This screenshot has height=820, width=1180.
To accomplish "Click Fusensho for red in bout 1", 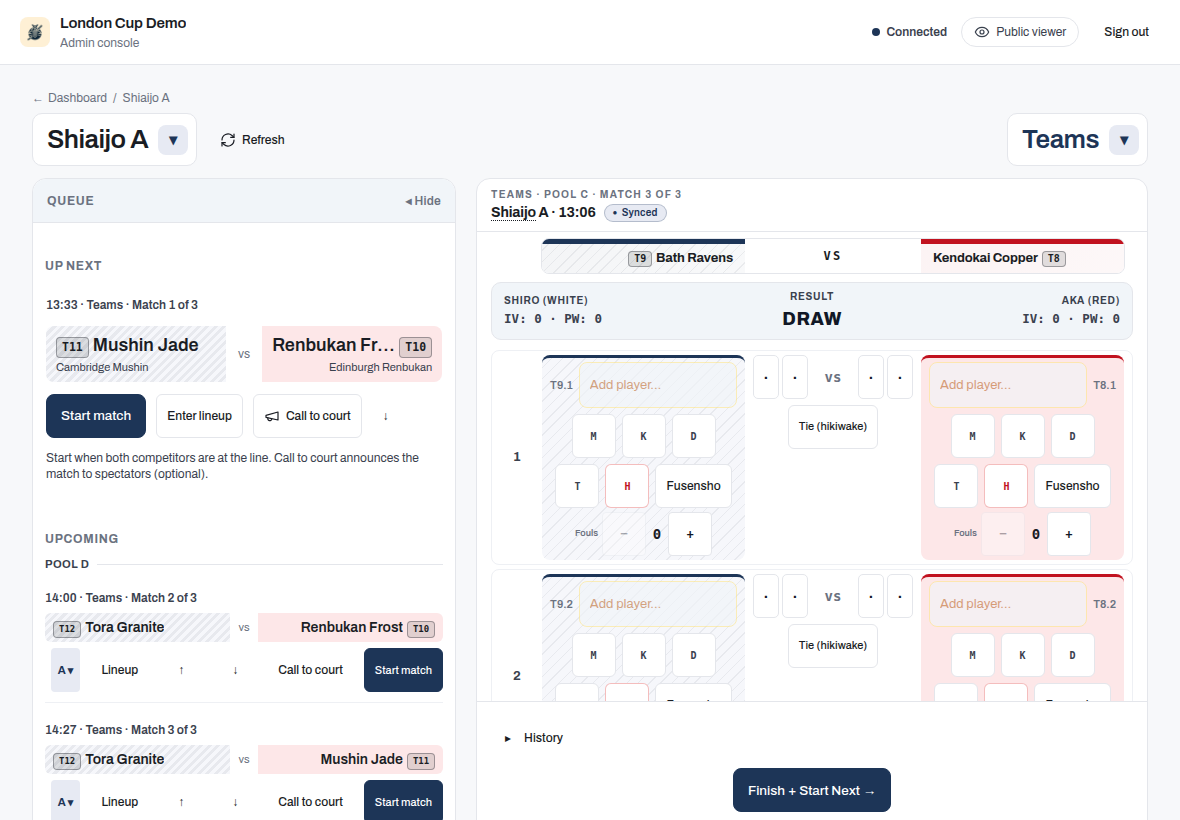I will (x=1072, y=486).
